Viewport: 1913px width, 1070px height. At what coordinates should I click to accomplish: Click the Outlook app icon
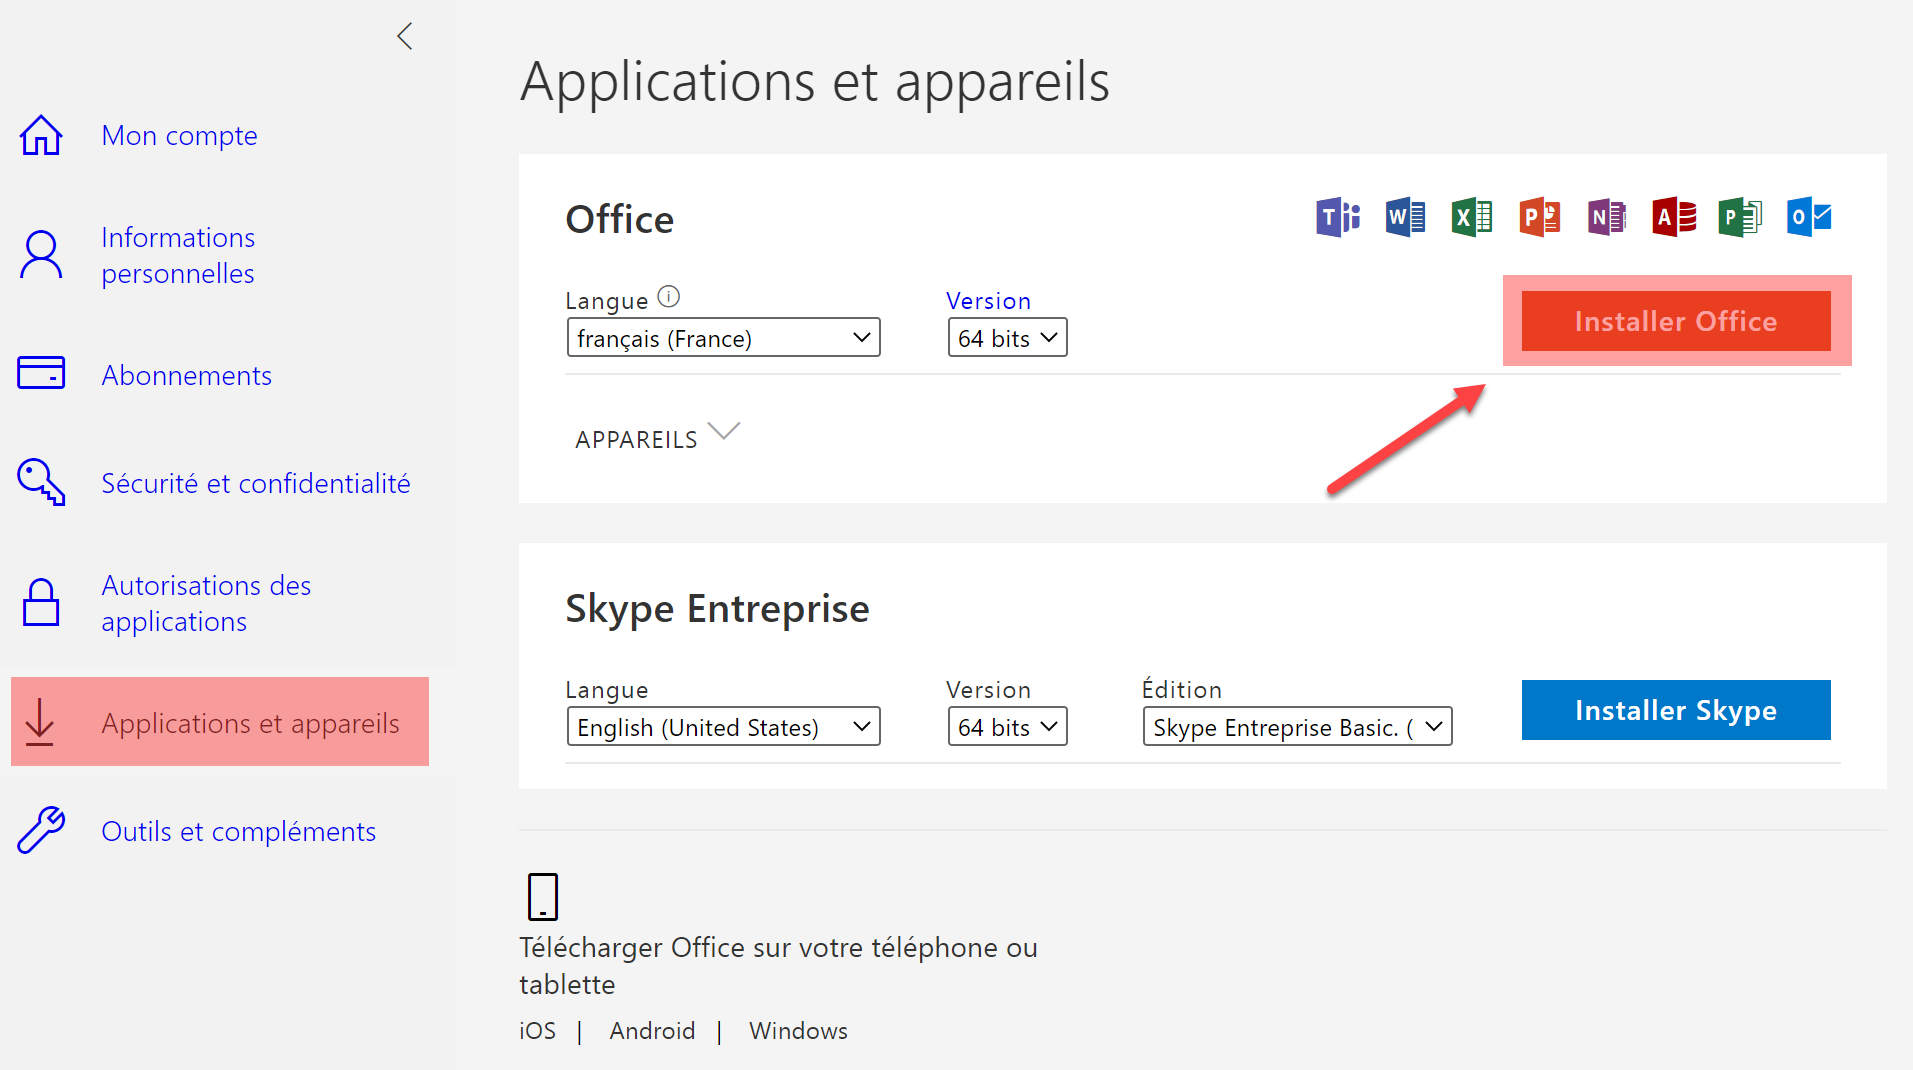pyautogui.click(x=1809, y=217)
